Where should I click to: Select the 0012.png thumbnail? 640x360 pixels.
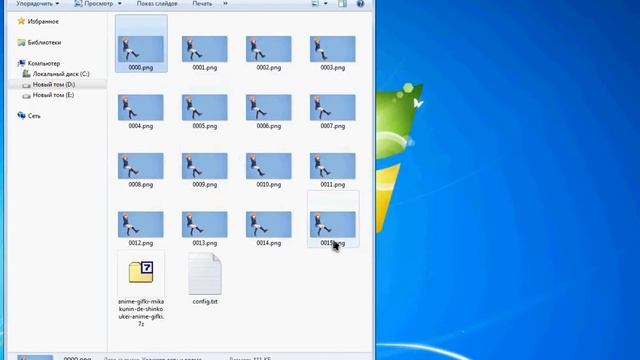pyautogui.click(x=141, y=224)
